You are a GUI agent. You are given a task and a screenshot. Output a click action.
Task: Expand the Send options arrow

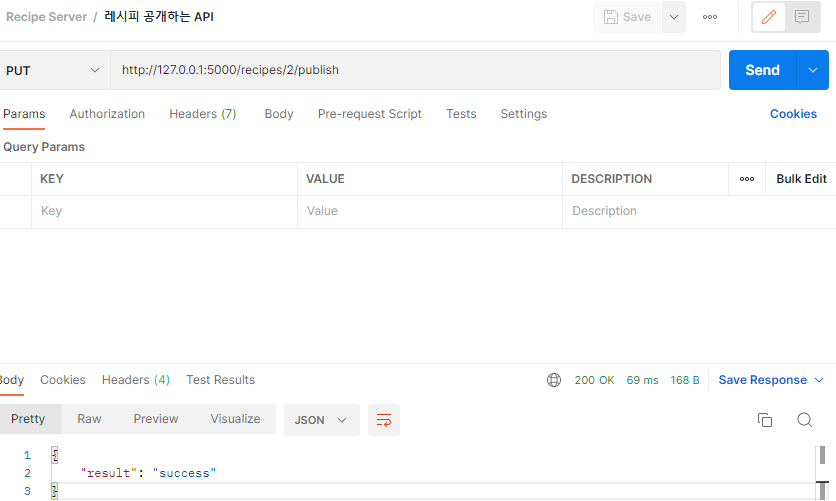point(813,70)
